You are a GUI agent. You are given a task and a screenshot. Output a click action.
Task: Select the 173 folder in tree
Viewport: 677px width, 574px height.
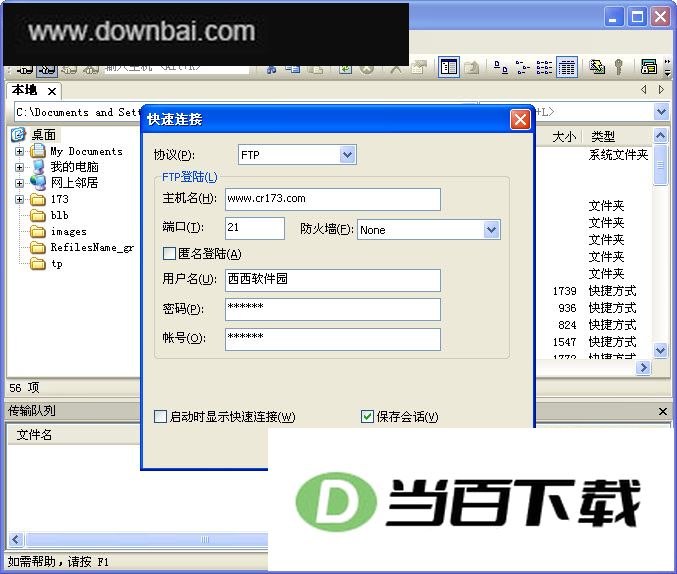coord(60,199)
